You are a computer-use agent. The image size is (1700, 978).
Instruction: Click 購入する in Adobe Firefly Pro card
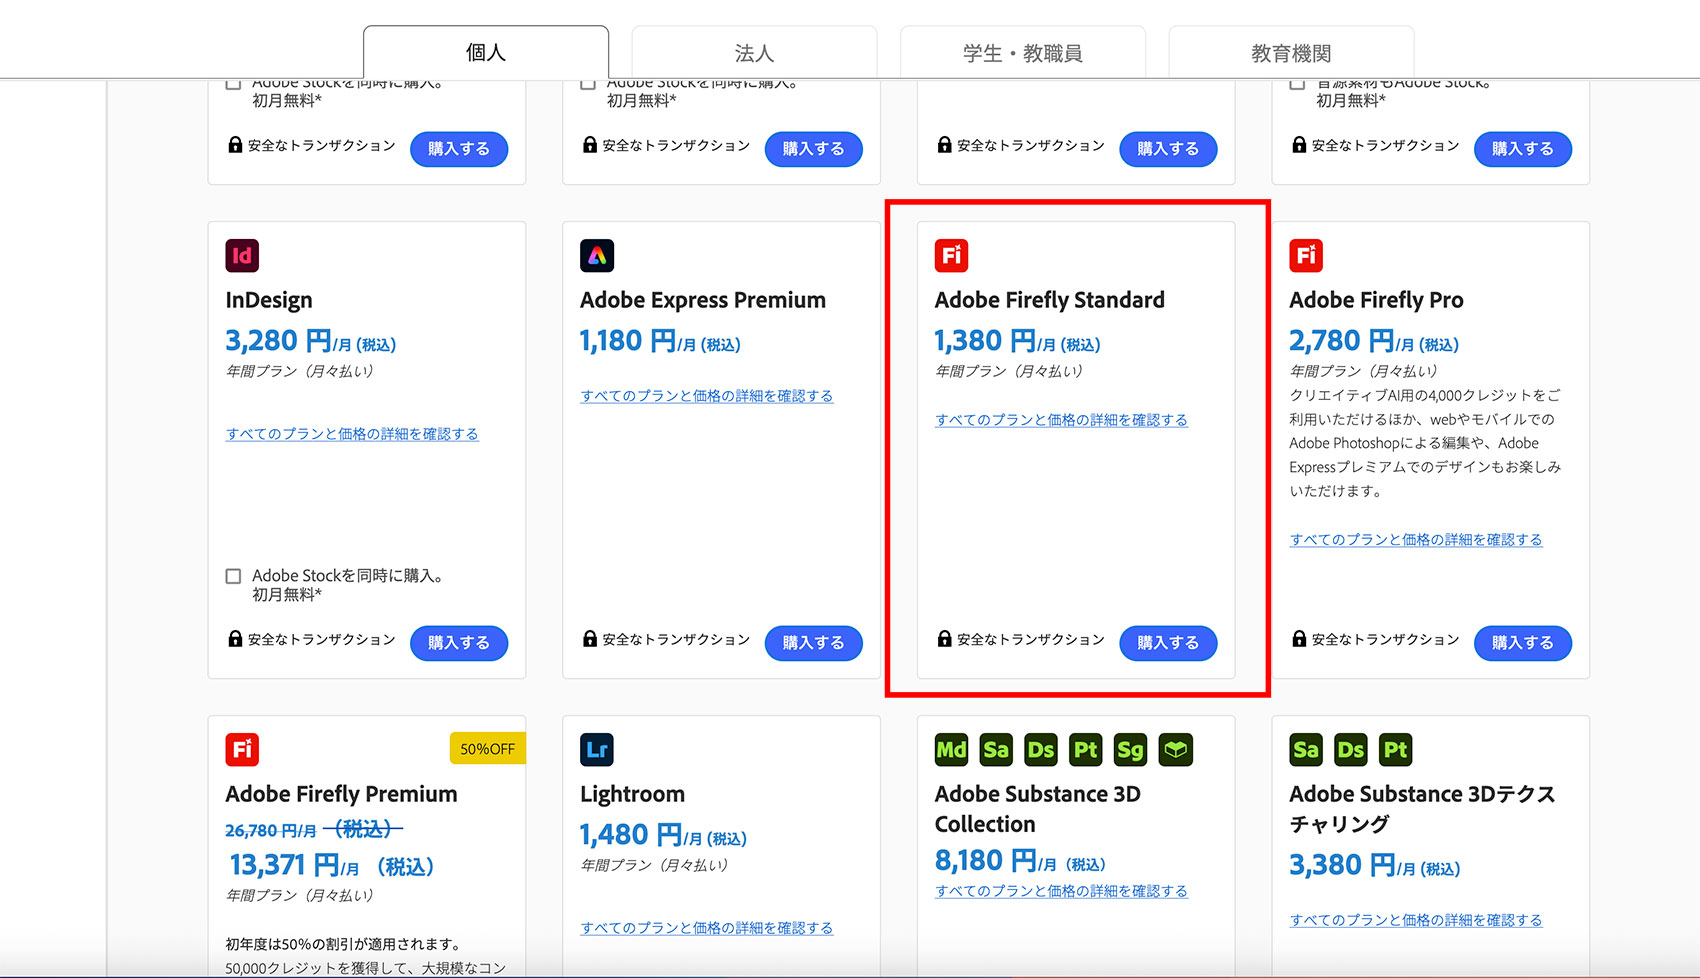tap(1523, 643)
